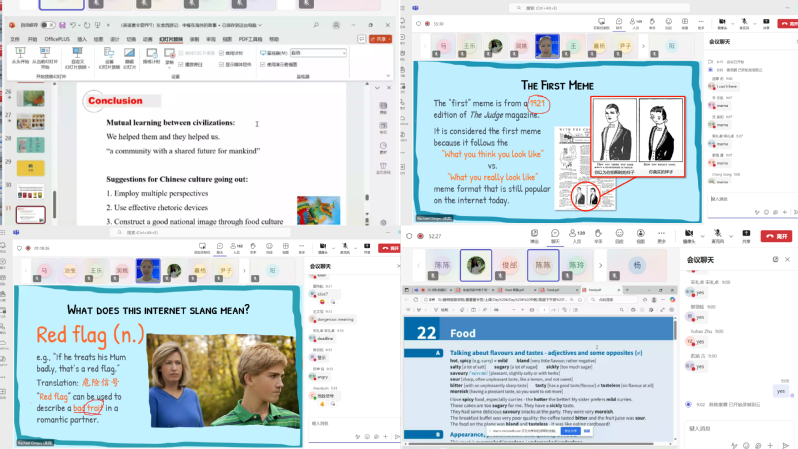Viewport: 798px width, 449px height.
Task: Click the red 共享 share button in PowerPoint
Action: tap(380, 39)
